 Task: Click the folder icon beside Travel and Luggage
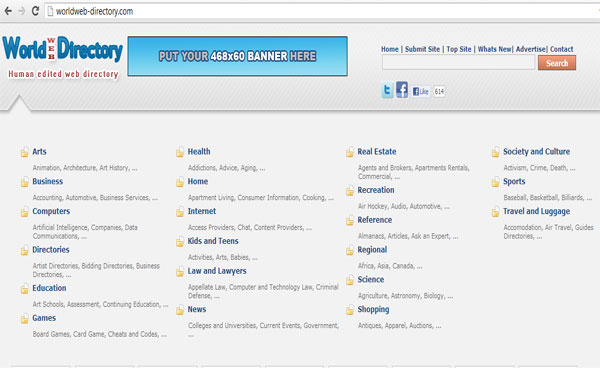(x=496, y=212)
